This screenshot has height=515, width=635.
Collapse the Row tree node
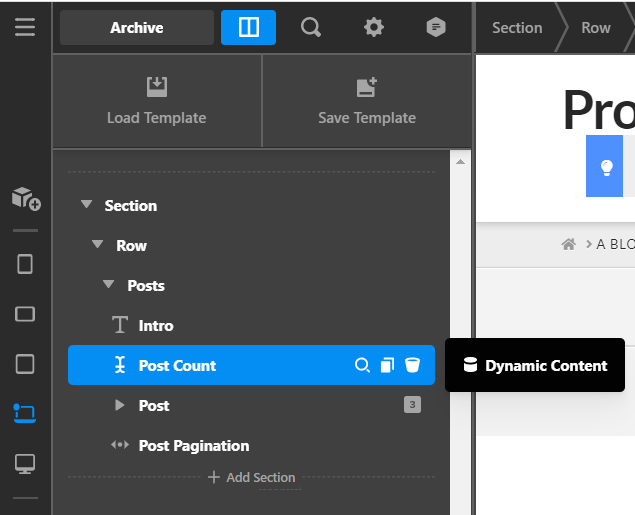coord(97,246)
